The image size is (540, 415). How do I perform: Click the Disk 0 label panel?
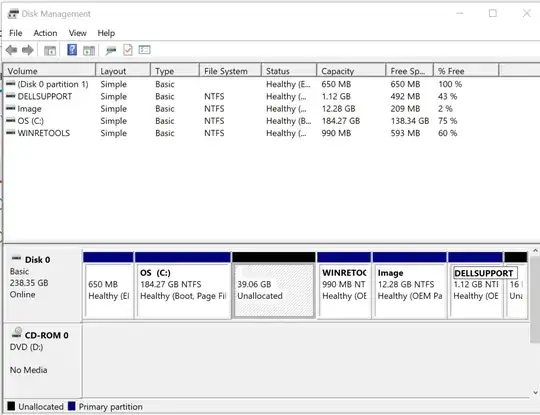[x=43, y=283]
